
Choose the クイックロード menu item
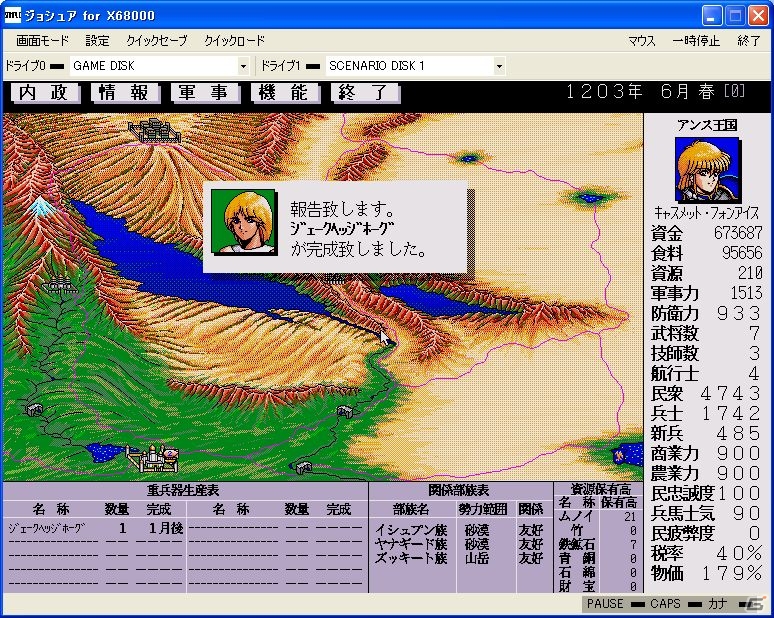click(234, 40)
